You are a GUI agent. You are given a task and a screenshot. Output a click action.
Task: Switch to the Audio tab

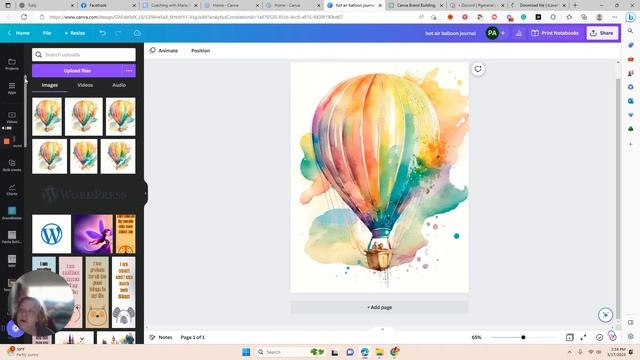(x=119, y=85)
